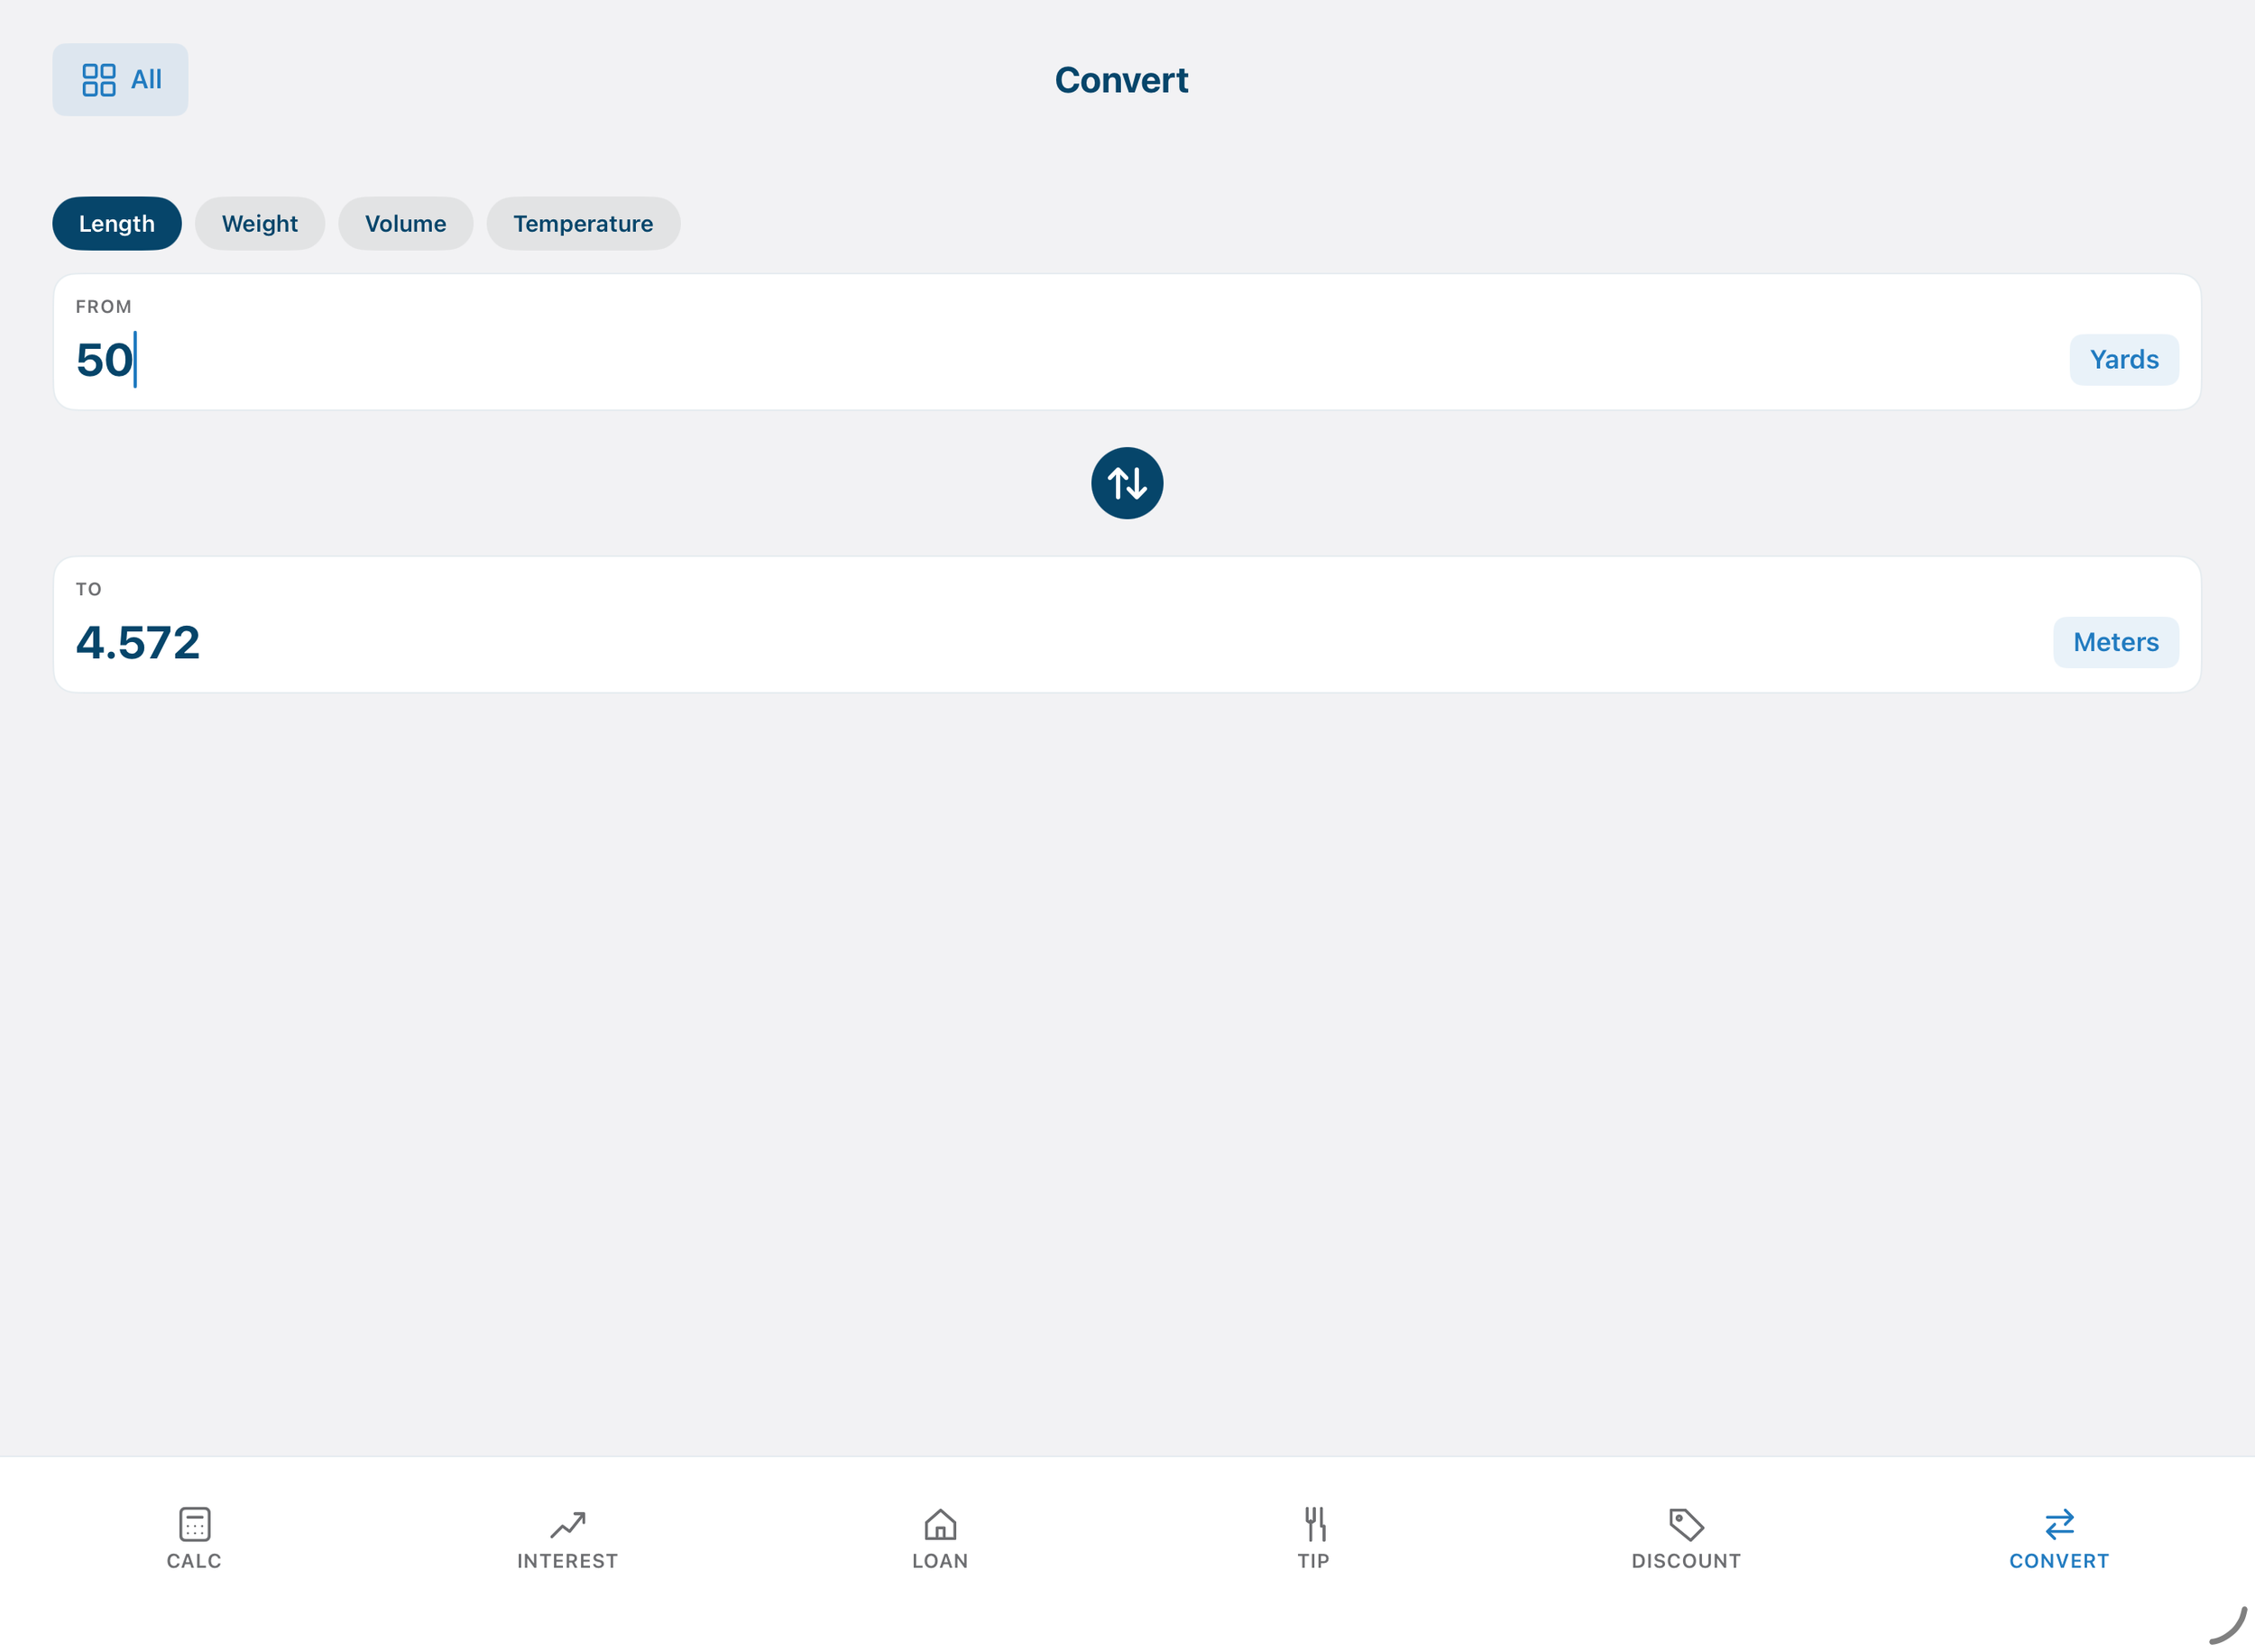The image size is (2255, 1652).
Task: Click the Convert page title
Action: pos(1122,80)
